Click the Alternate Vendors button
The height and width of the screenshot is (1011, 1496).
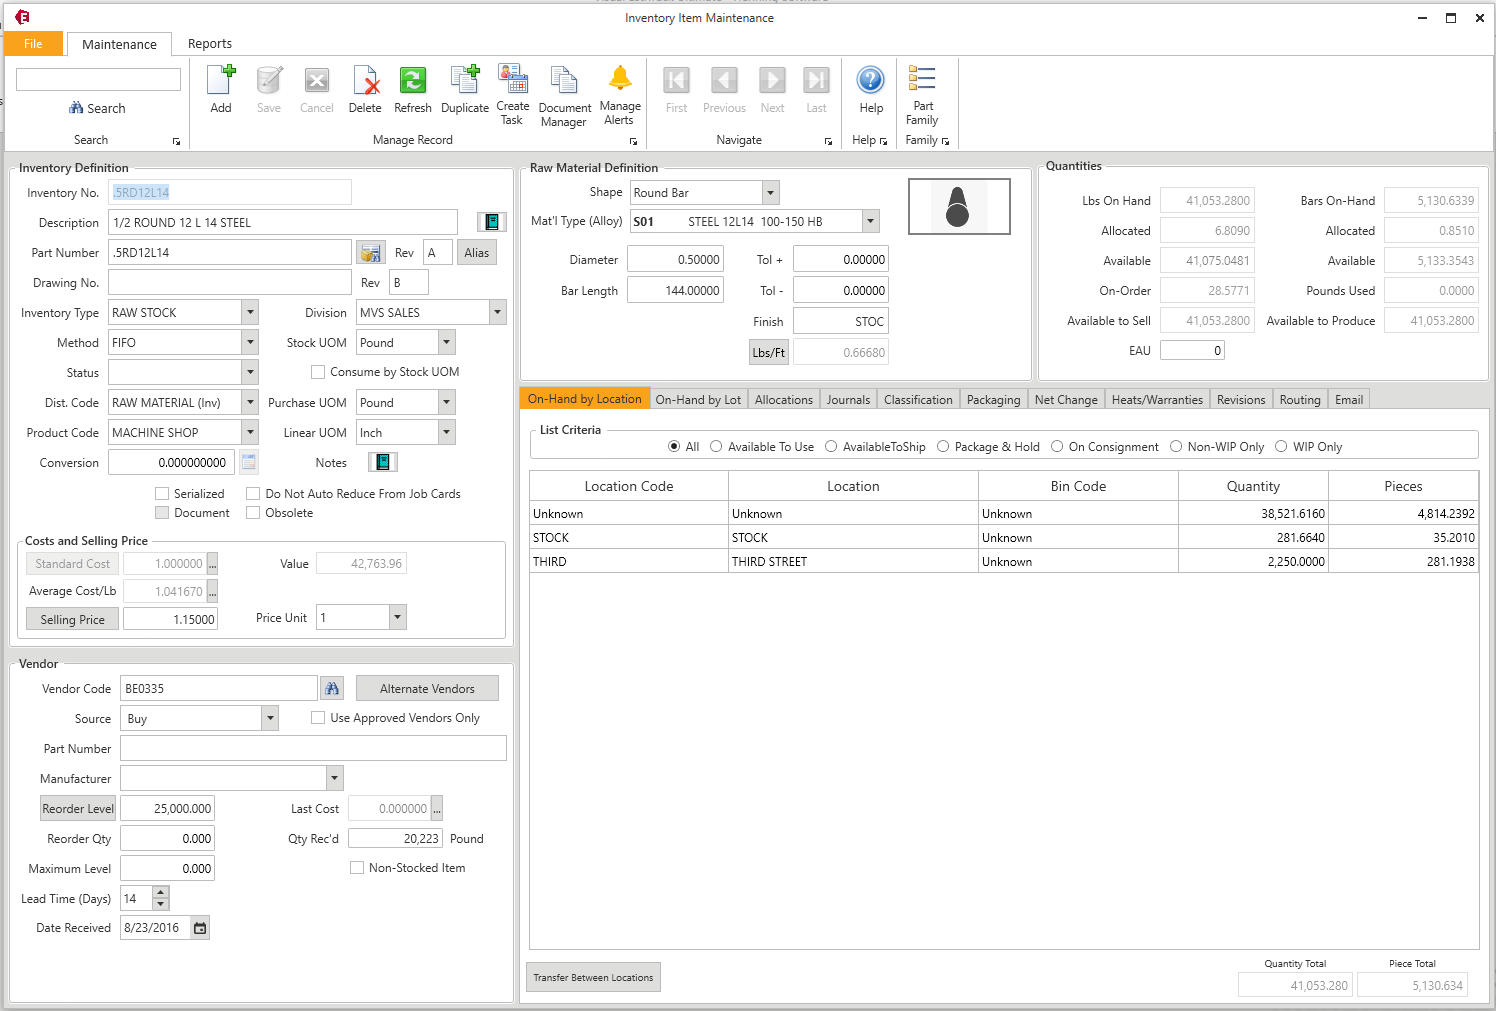[427, 688]
